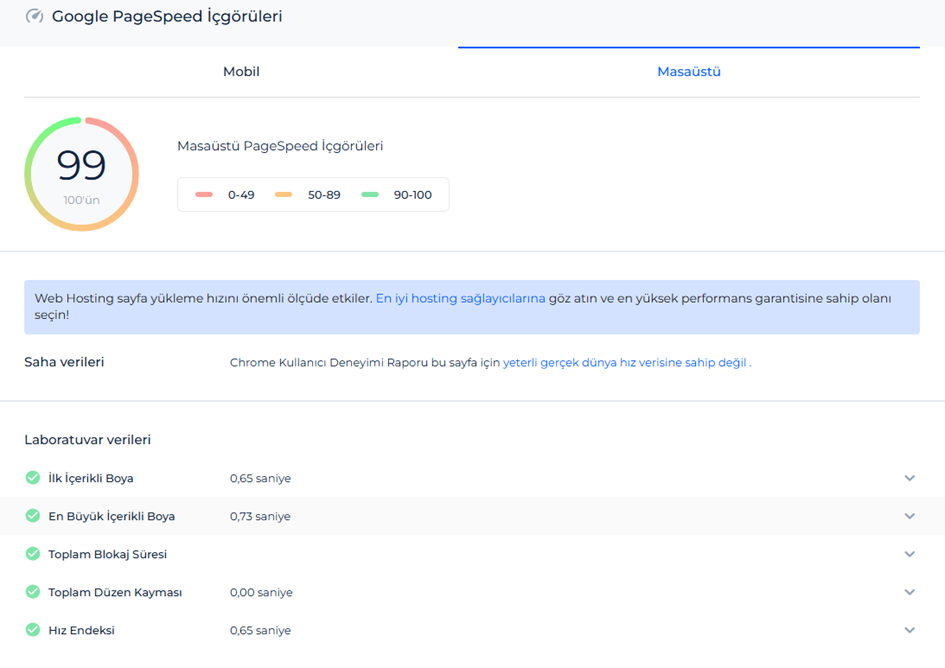Click green check icon beside İlk İçerikli Boya

point(33,477)
